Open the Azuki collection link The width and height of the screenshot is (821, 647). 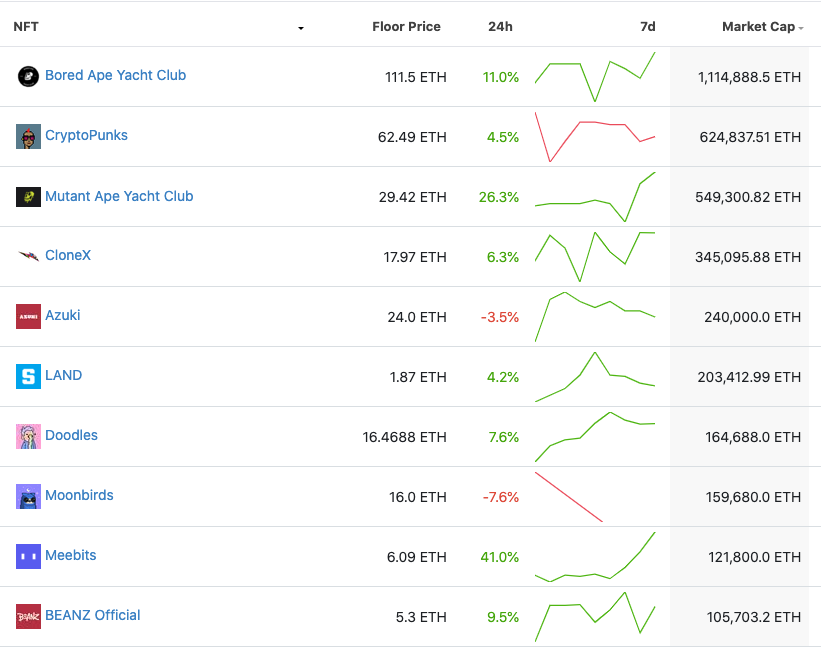pos(63,315)
